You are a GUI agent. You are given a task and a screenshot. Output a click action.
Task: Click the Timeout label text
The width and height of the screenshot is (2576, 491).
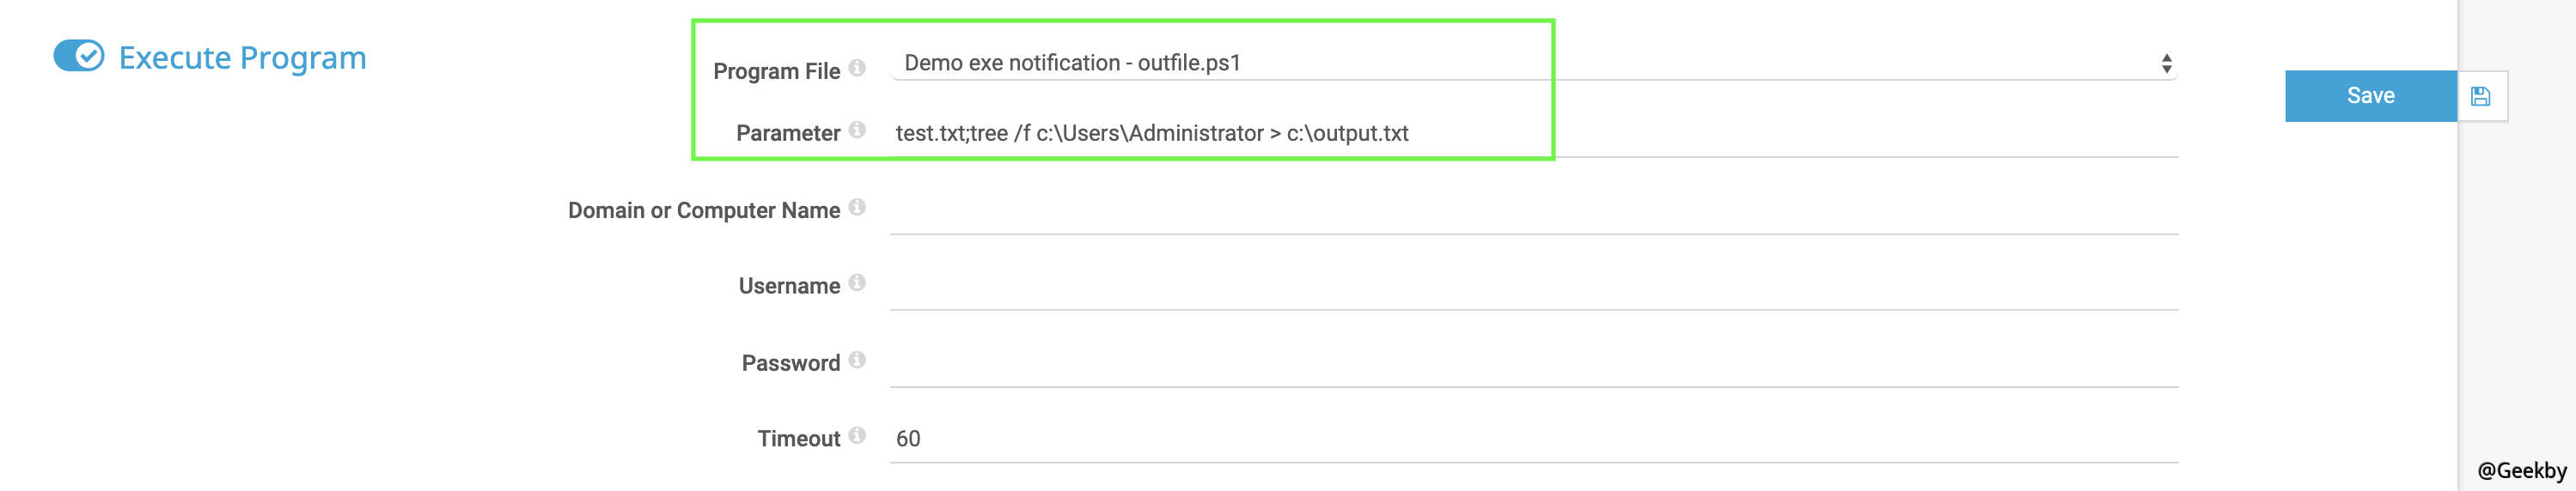click(x=798, y=439)
